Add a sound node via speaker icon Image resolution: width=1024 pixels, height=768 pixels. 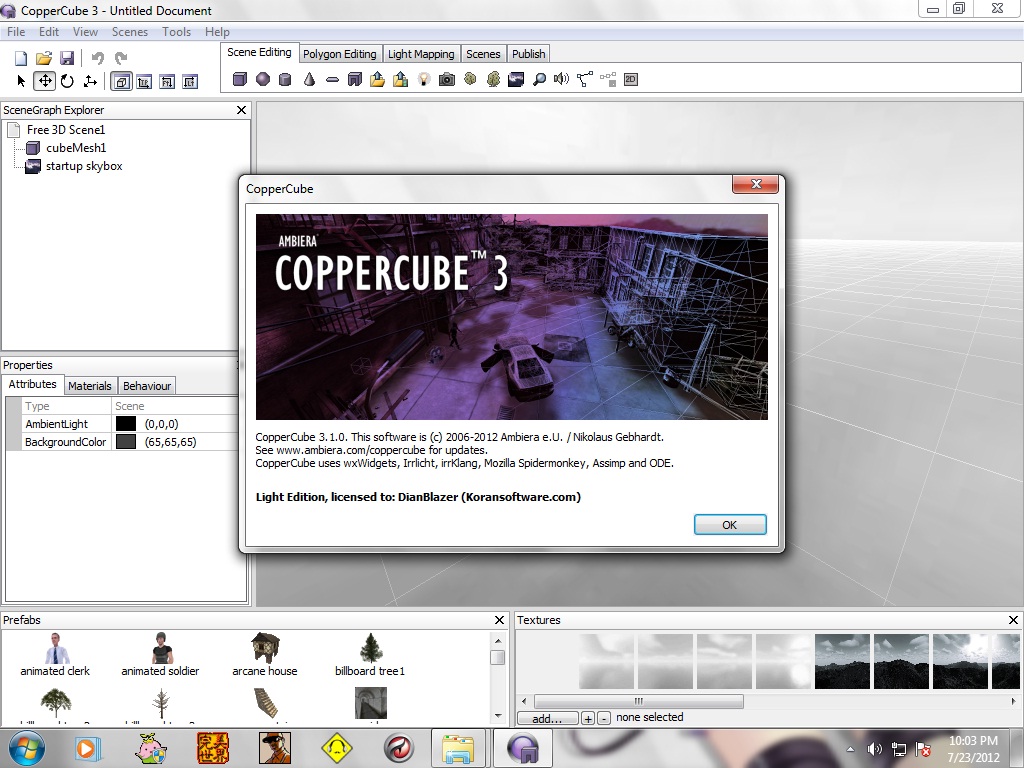(x=562, y=80)
